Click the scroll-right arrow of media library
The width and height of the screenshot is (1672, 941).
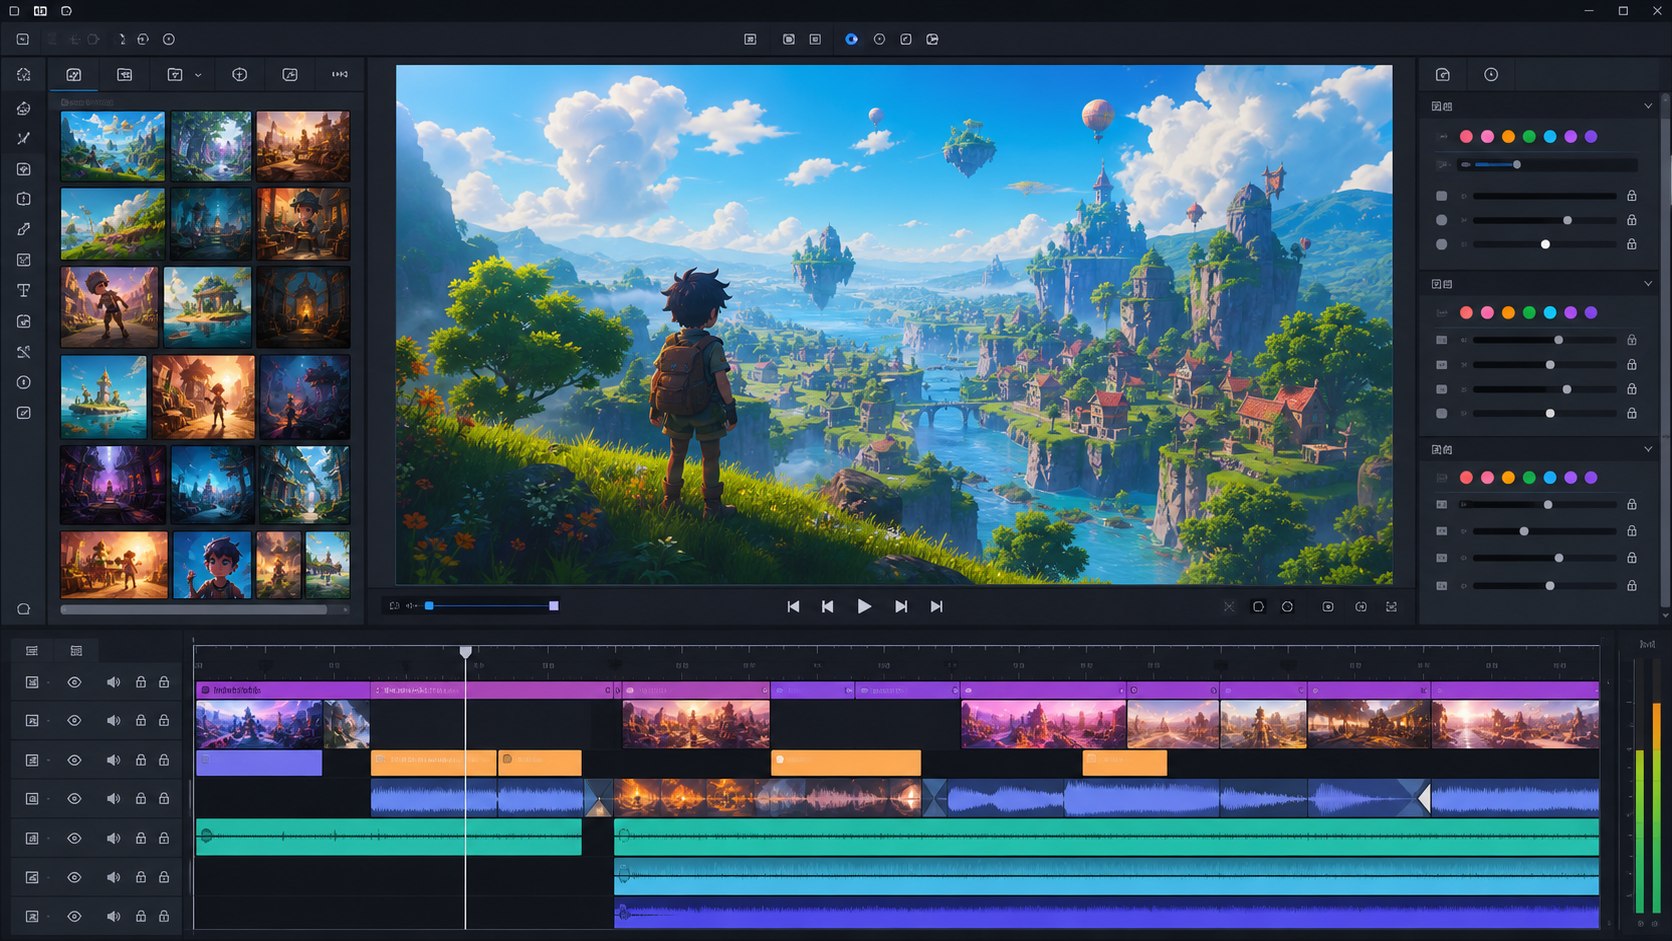346,609
